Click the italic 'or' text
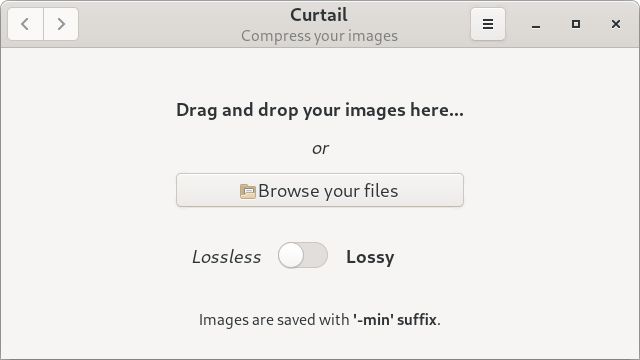Image resolution: width=640 pixels, height=360 pixels. point(320,149)
